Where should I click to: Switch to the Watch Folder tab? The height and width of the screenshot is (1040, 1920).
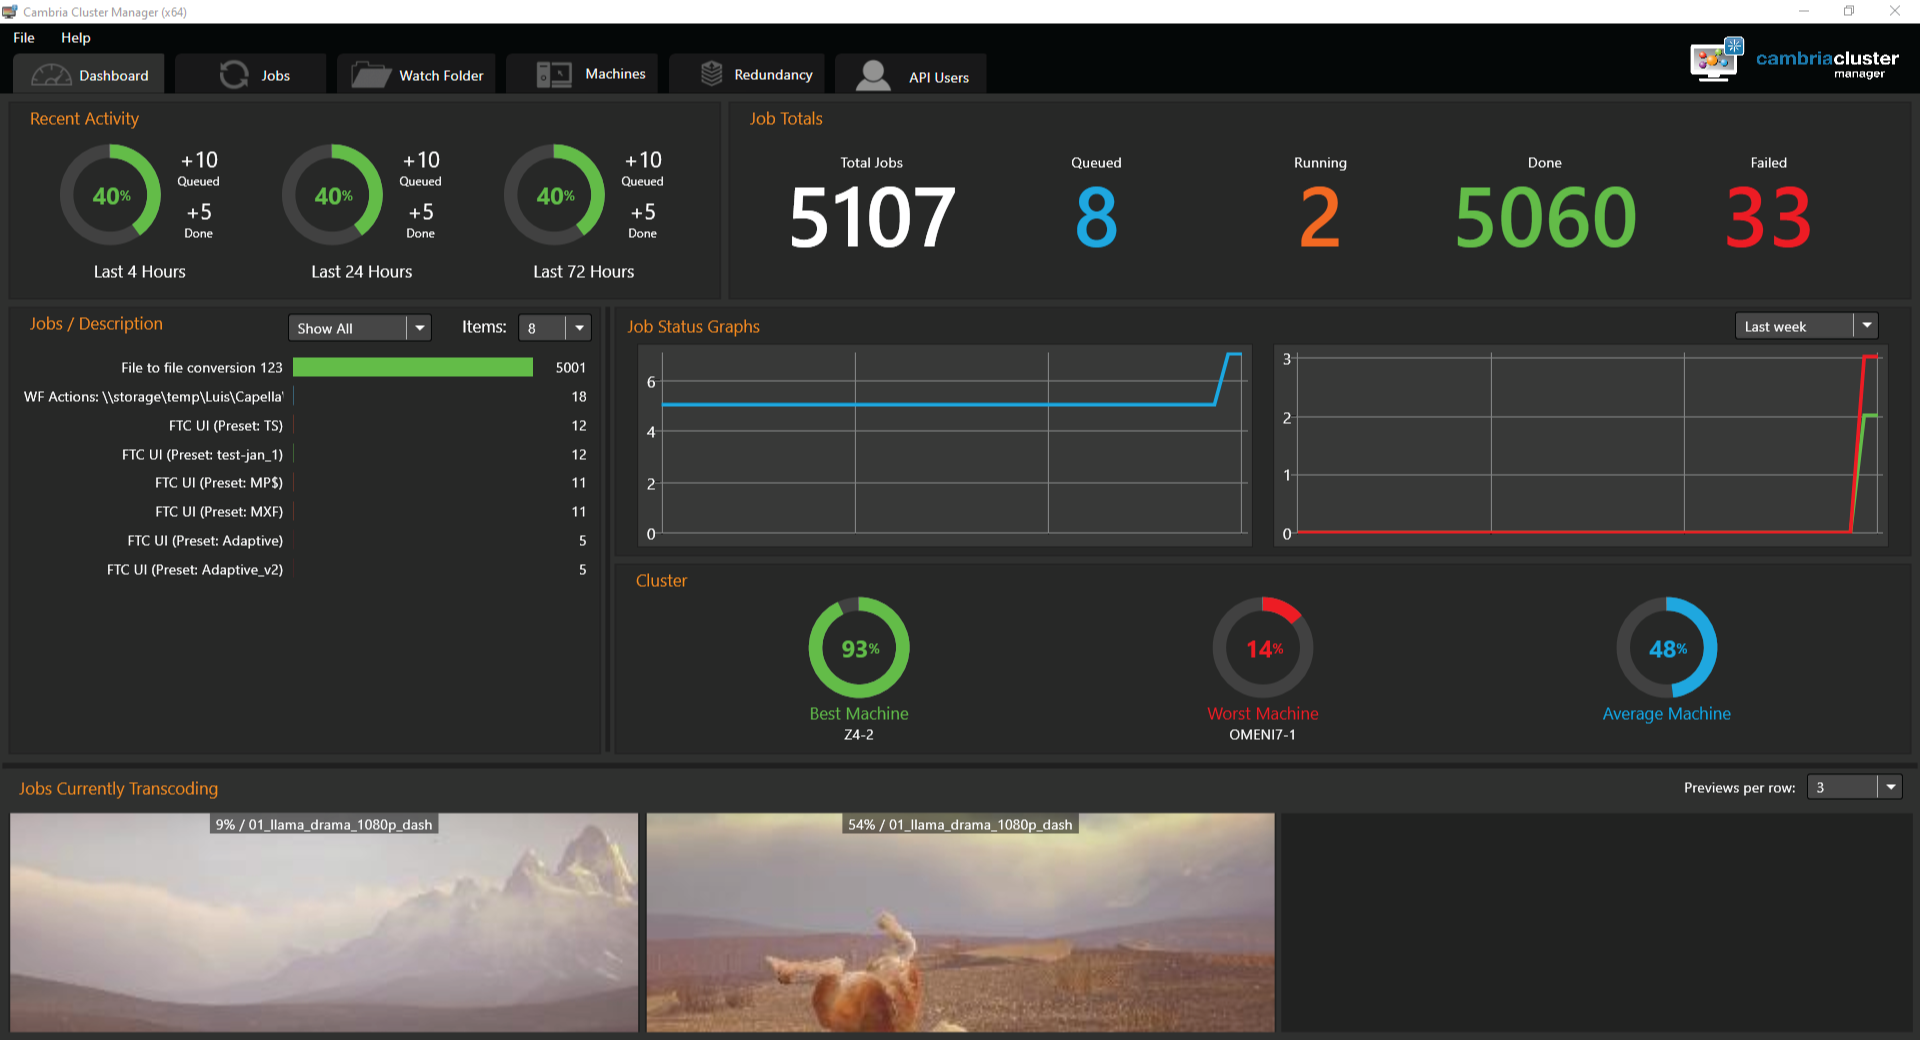416,75
